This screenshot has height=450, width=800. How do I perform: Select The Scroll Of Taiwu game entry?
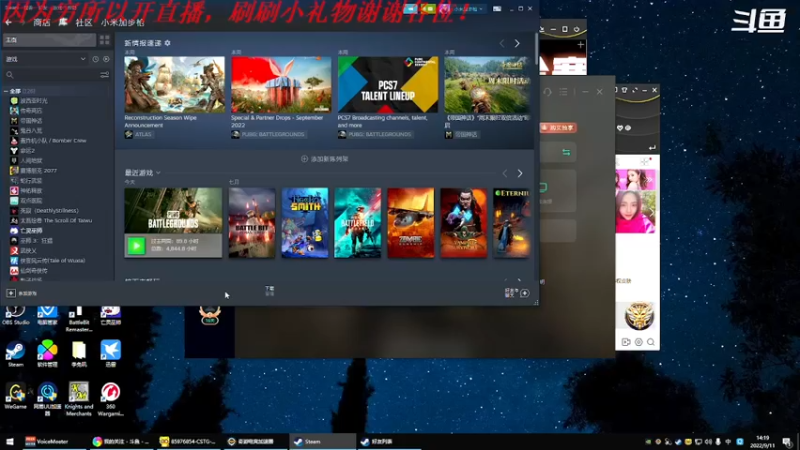(x=56, y=220)
